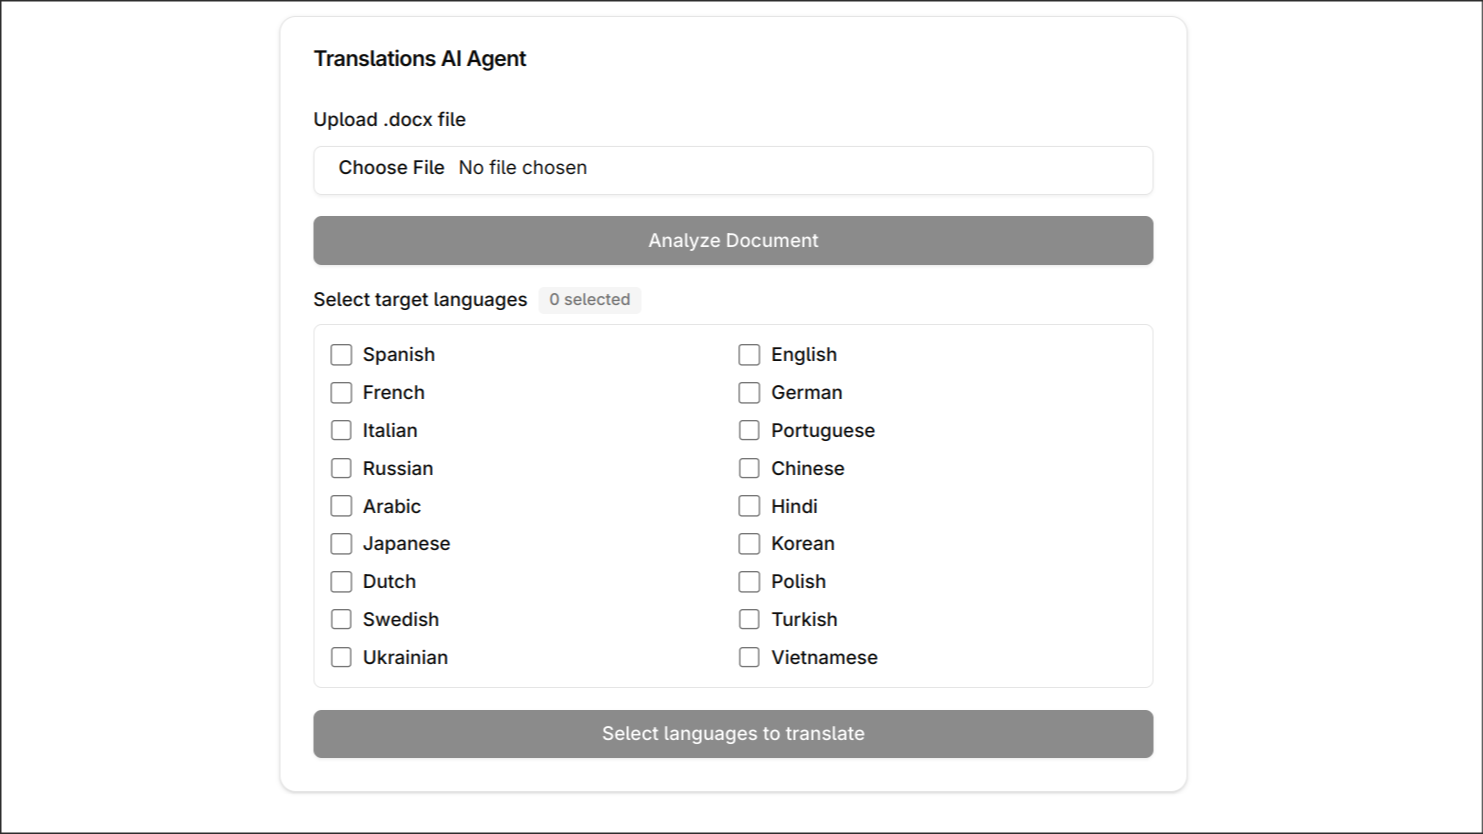Select Russian as target language
The height and width of the screenshot is (834, 1483).
tap(341, 469)
